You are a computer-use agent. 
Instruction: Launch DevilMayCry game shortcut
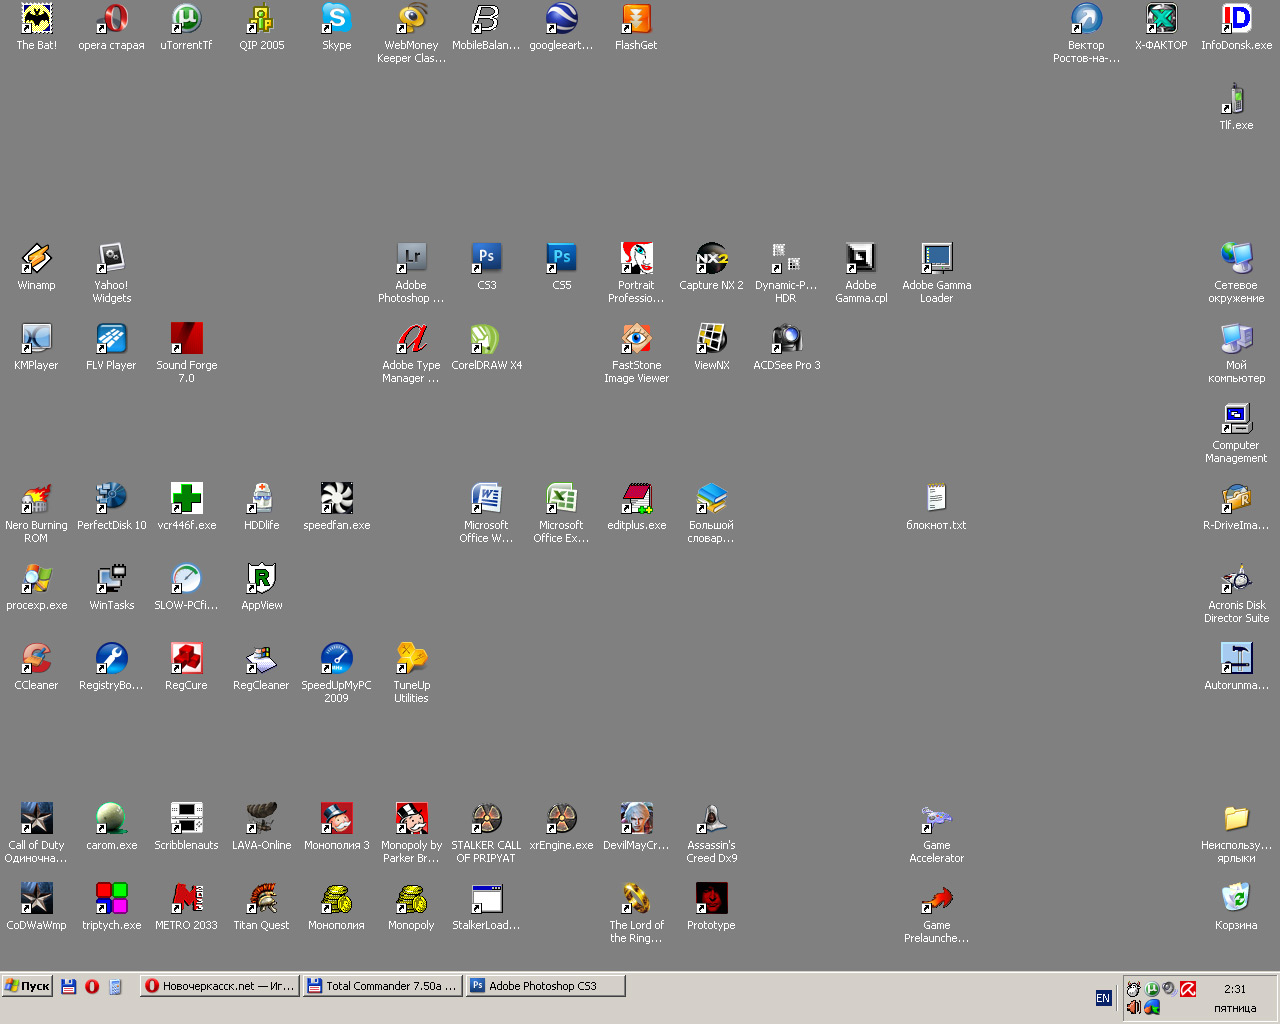[637, 818]
